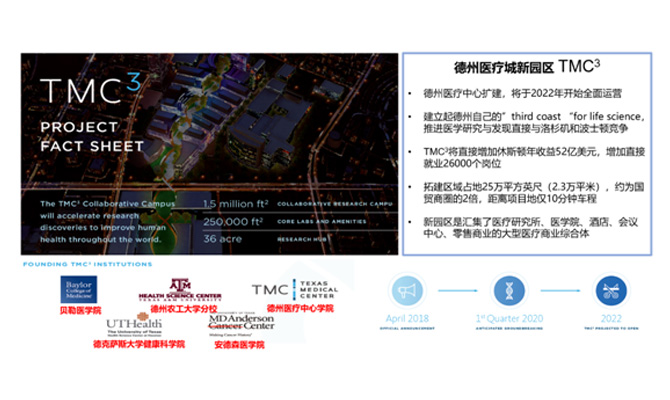Click the large TMC3 title logo
This screenshot has width=670, height=400.
coord(90,89)
